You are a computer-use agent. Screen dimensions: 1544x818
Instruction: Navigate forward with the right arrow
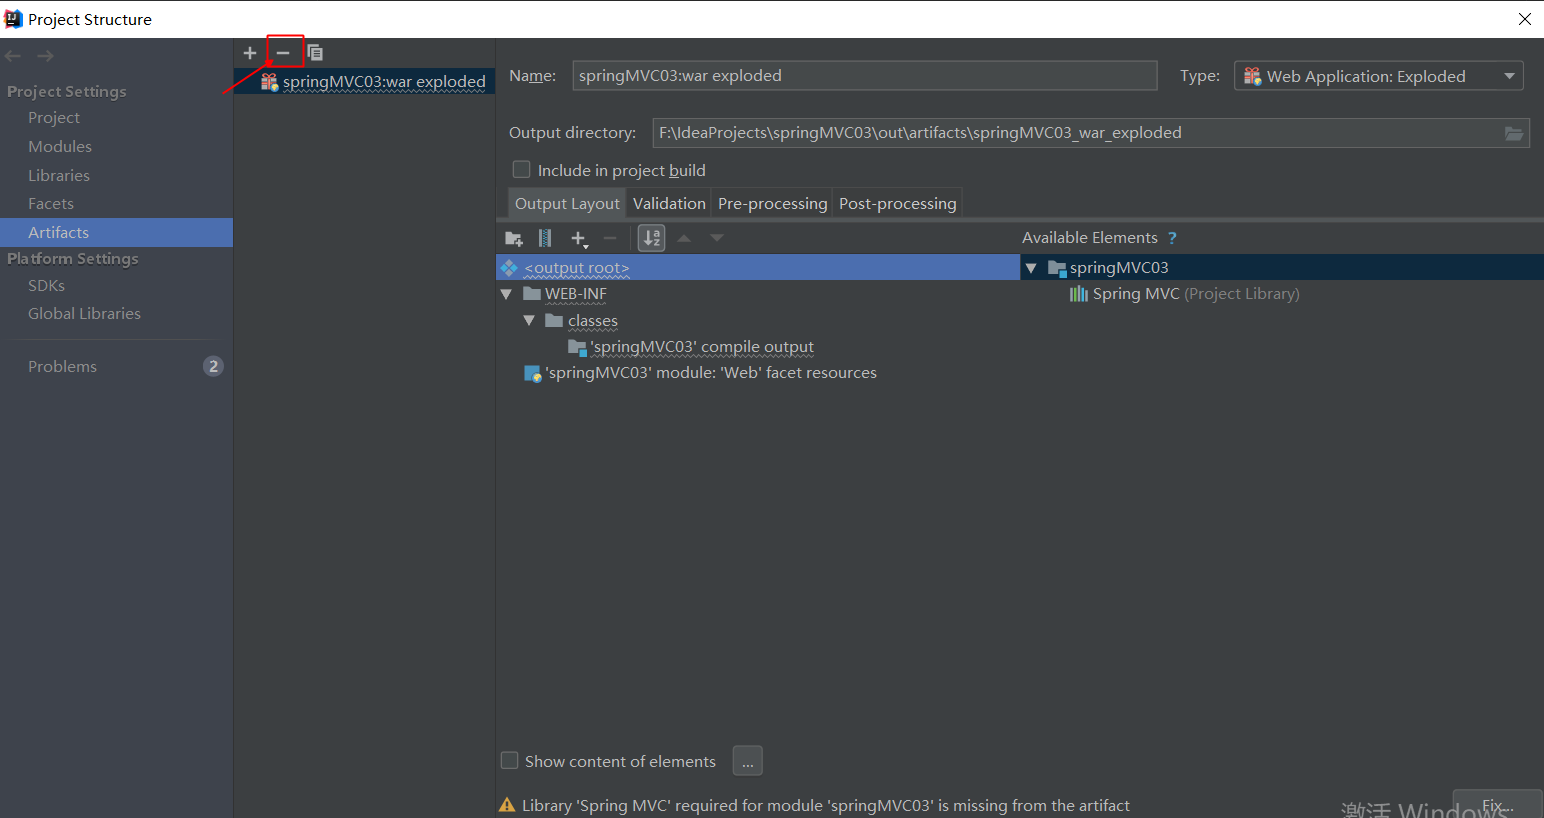(x=45, y=56)
